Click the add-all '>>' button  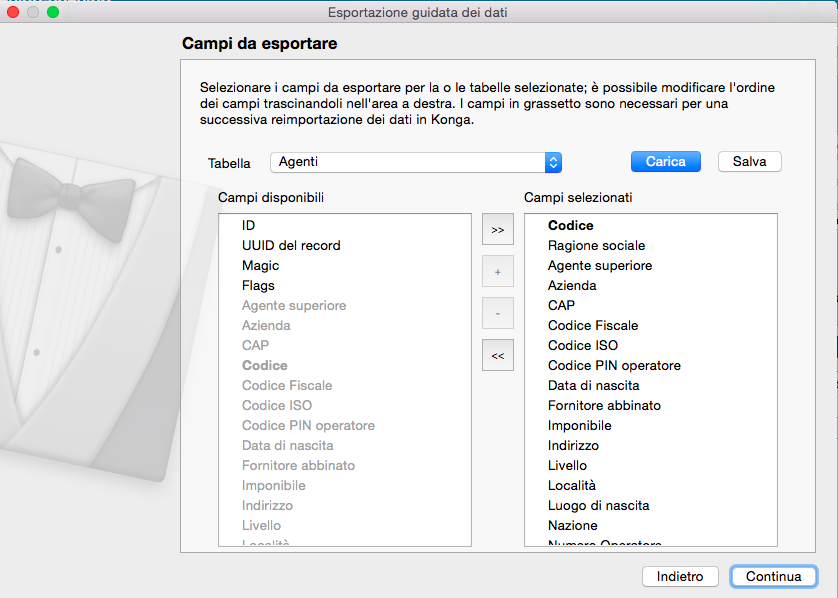(x=497, y=230)
